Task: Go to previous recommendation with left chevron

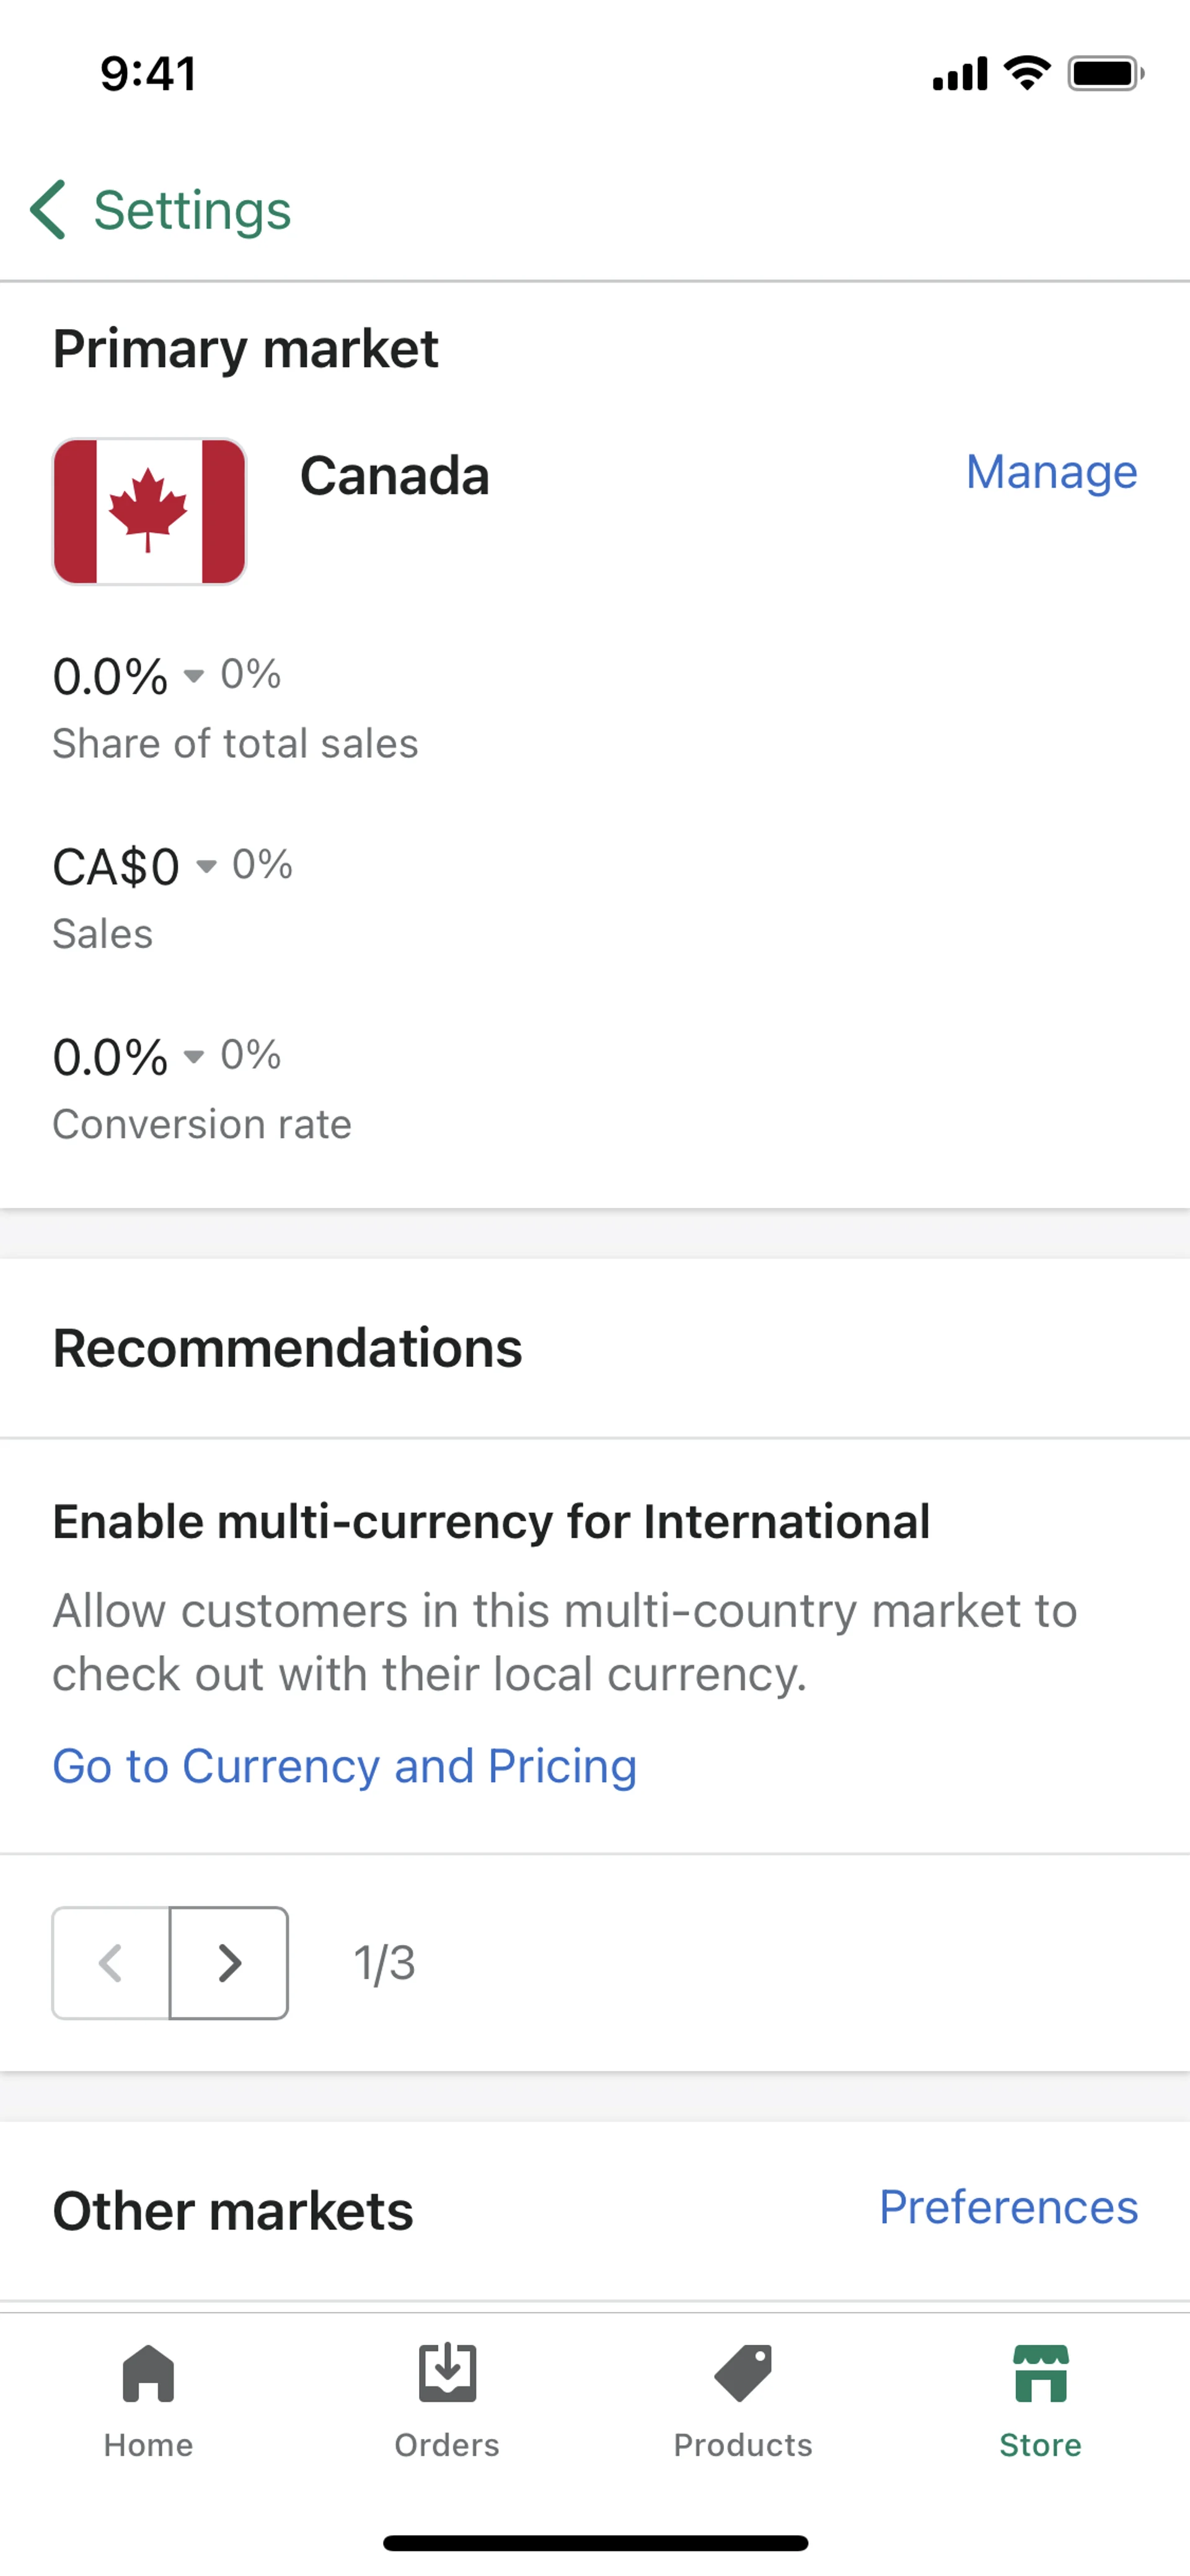Action: click(111, 1963)
